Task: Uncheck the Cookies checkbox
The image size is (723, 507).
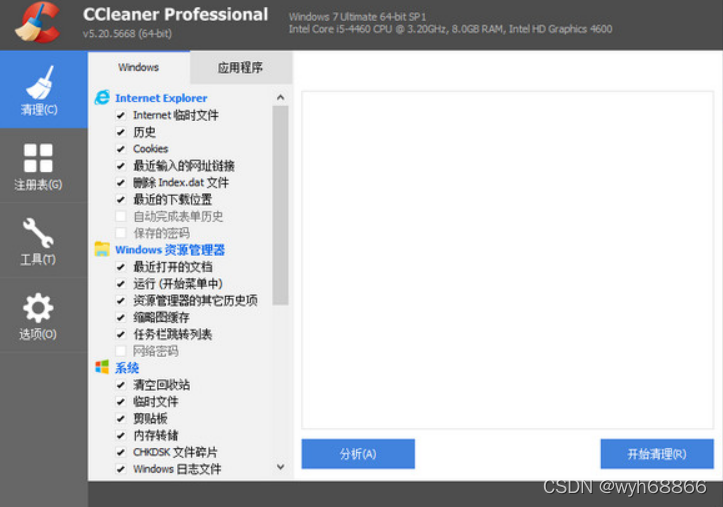Action: click(x=121, y=149)
